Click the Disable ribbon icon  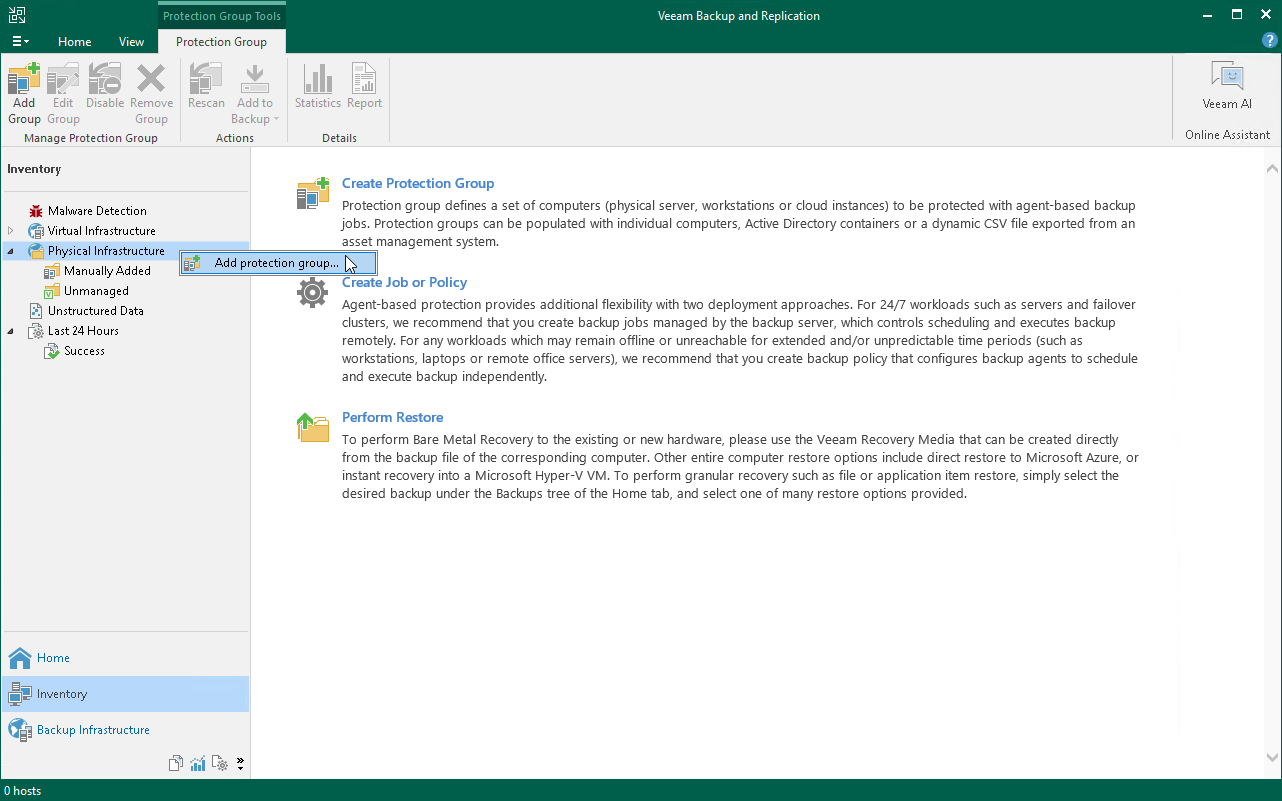tap(105, 87)
